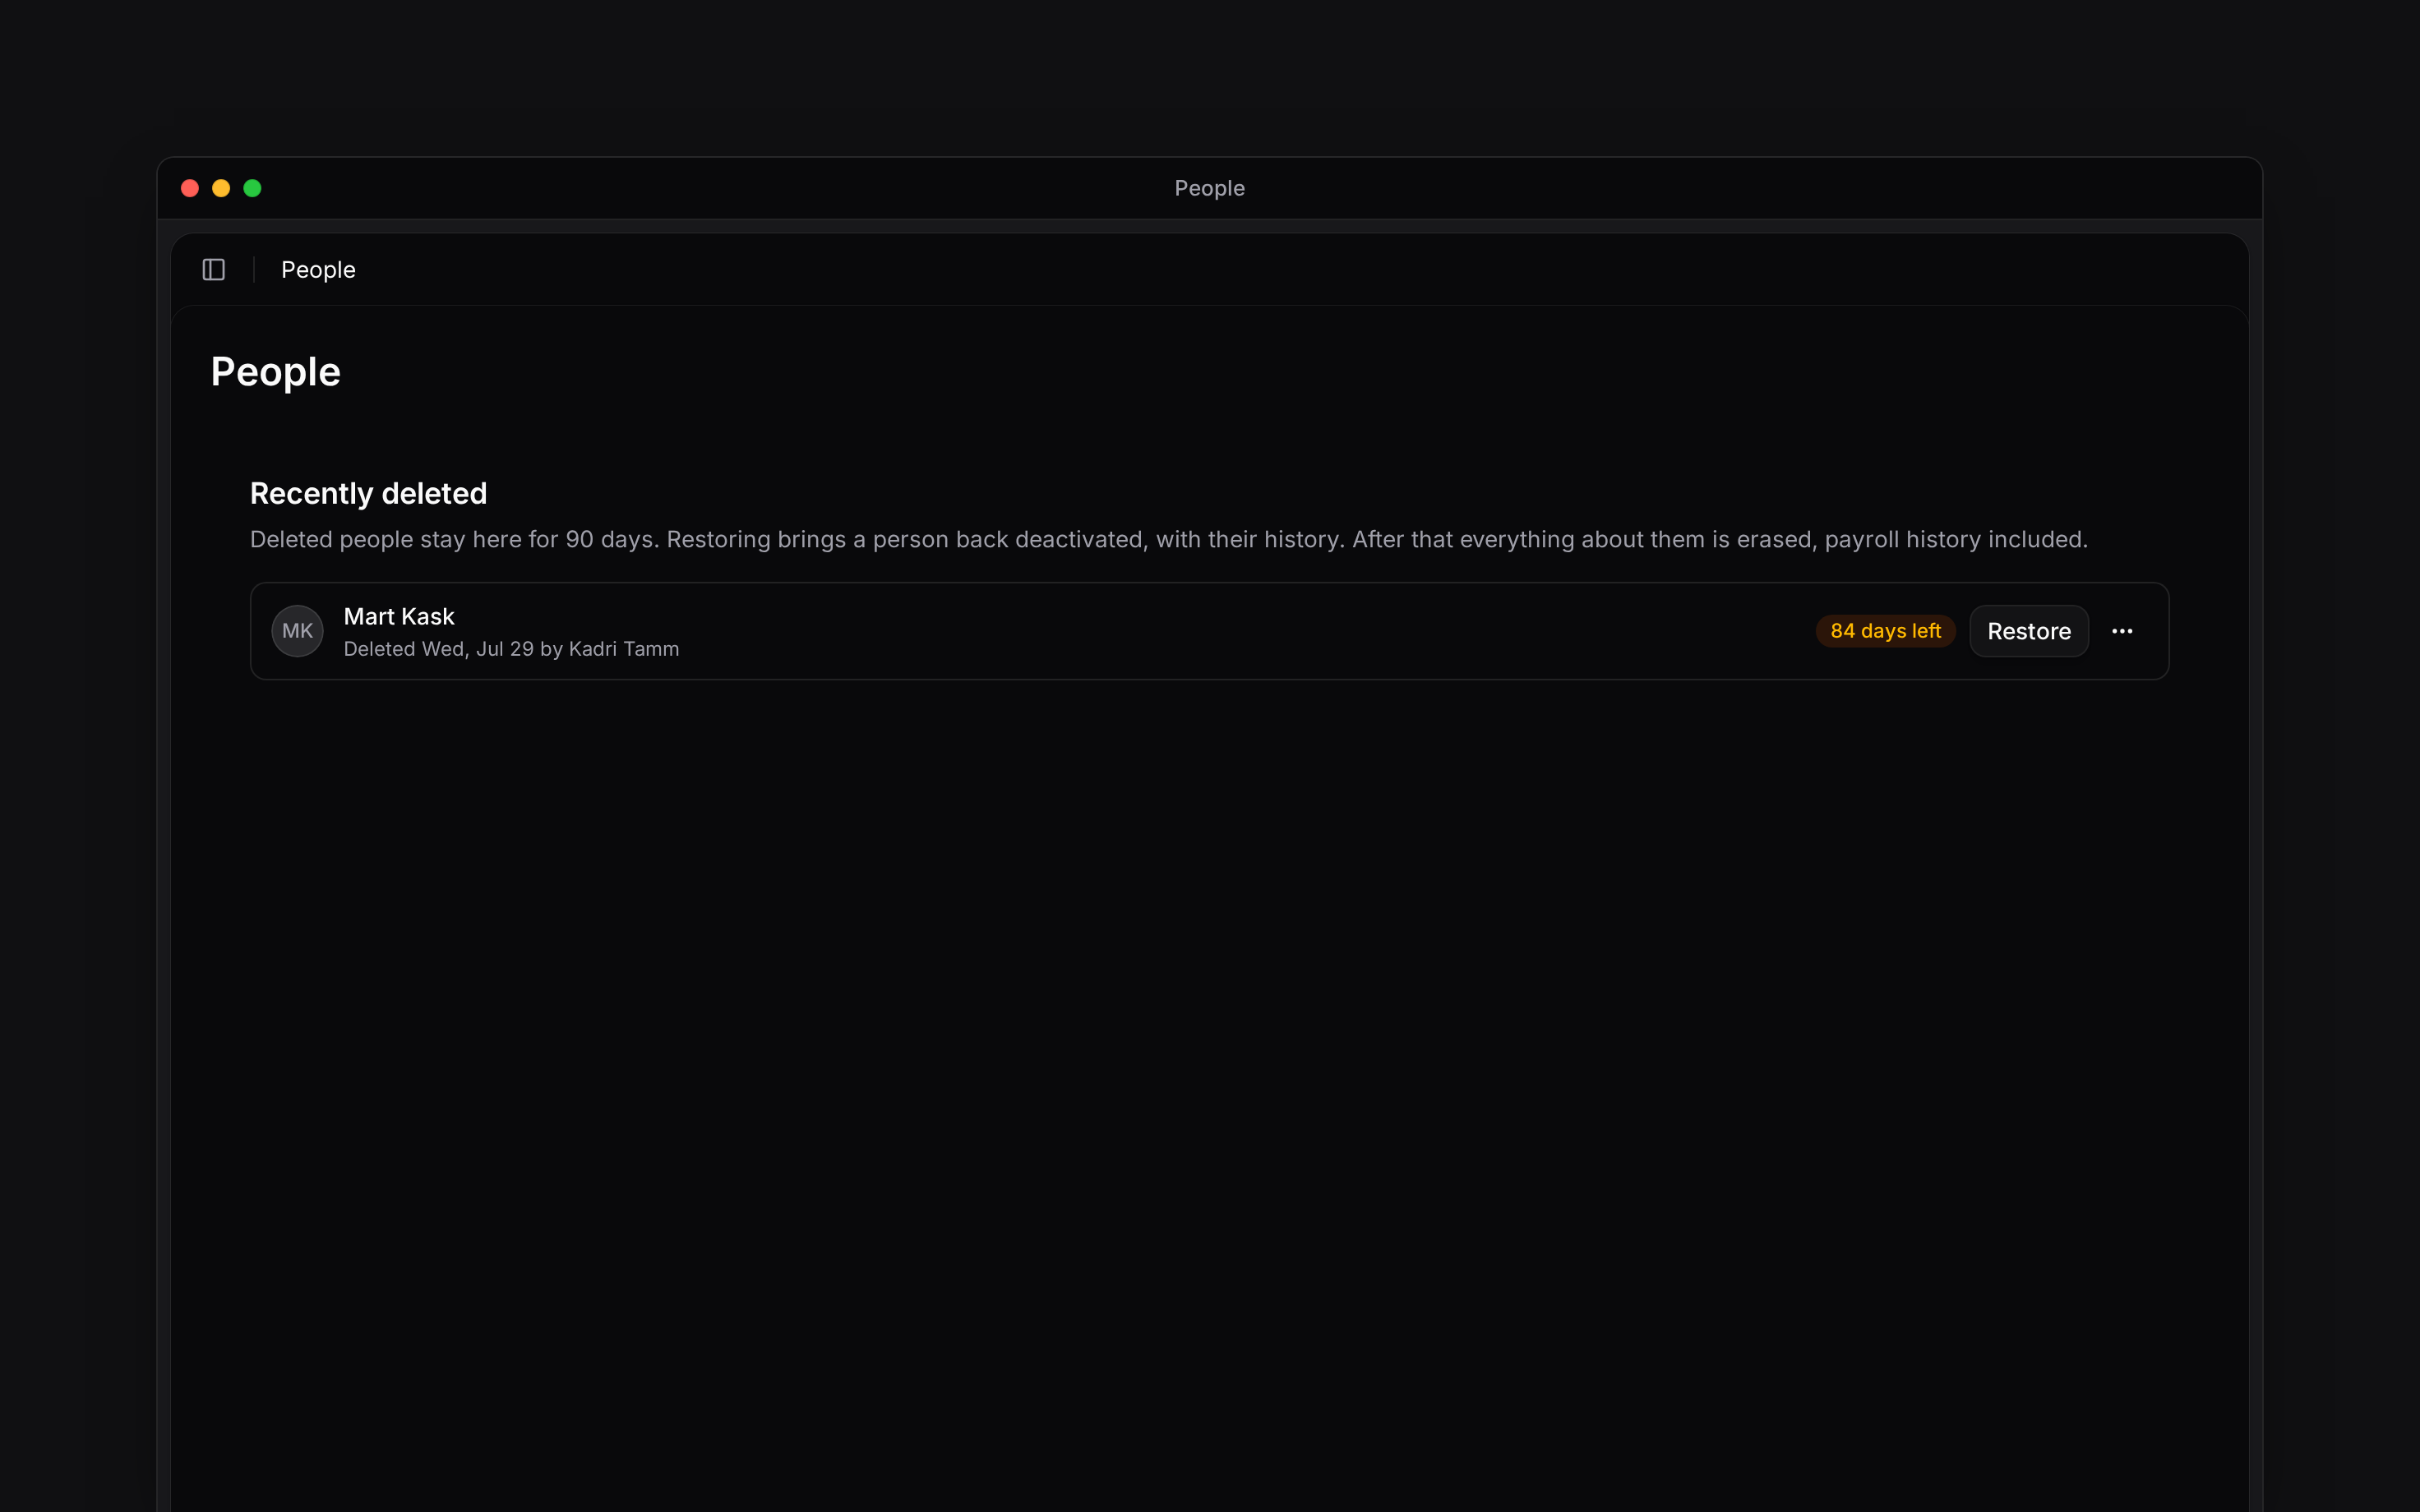The width and height of the screenshot is (2420, 1512).
Task: Click 'Deleted Wed, Jul 29 by Kadri Tamm' text
Action: 511,649
